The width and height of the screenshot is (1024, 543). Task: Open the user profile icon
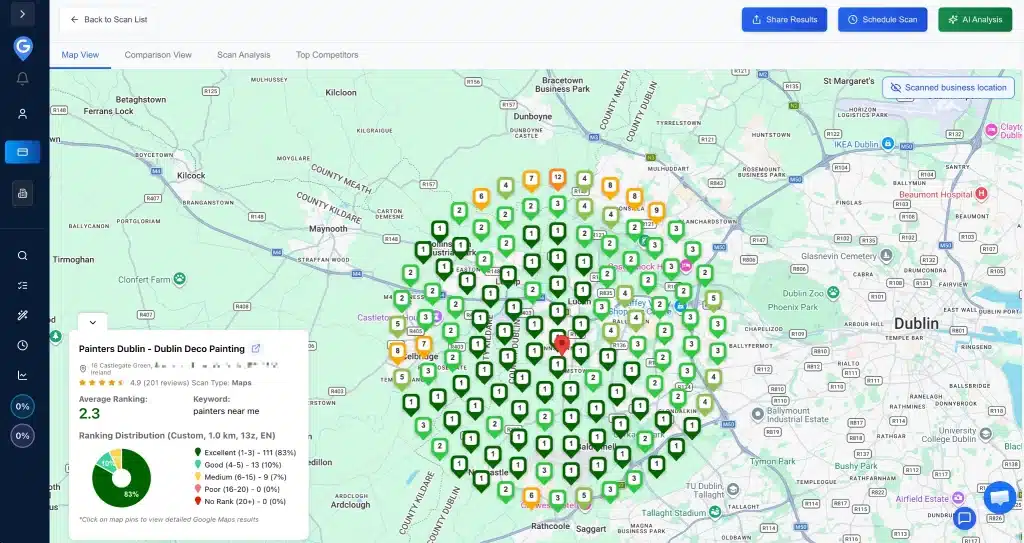(22, 114)
